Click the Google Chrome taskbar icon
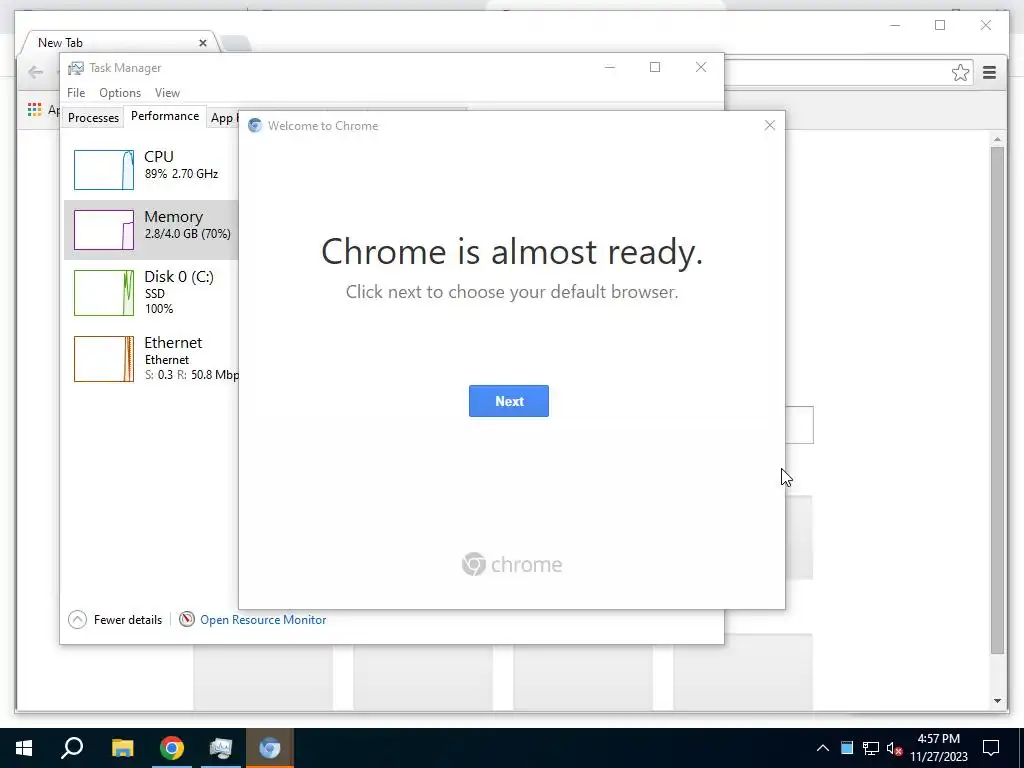Image resolution: width=1024 pixels, height=768 pixels. (x=172, y=748)
